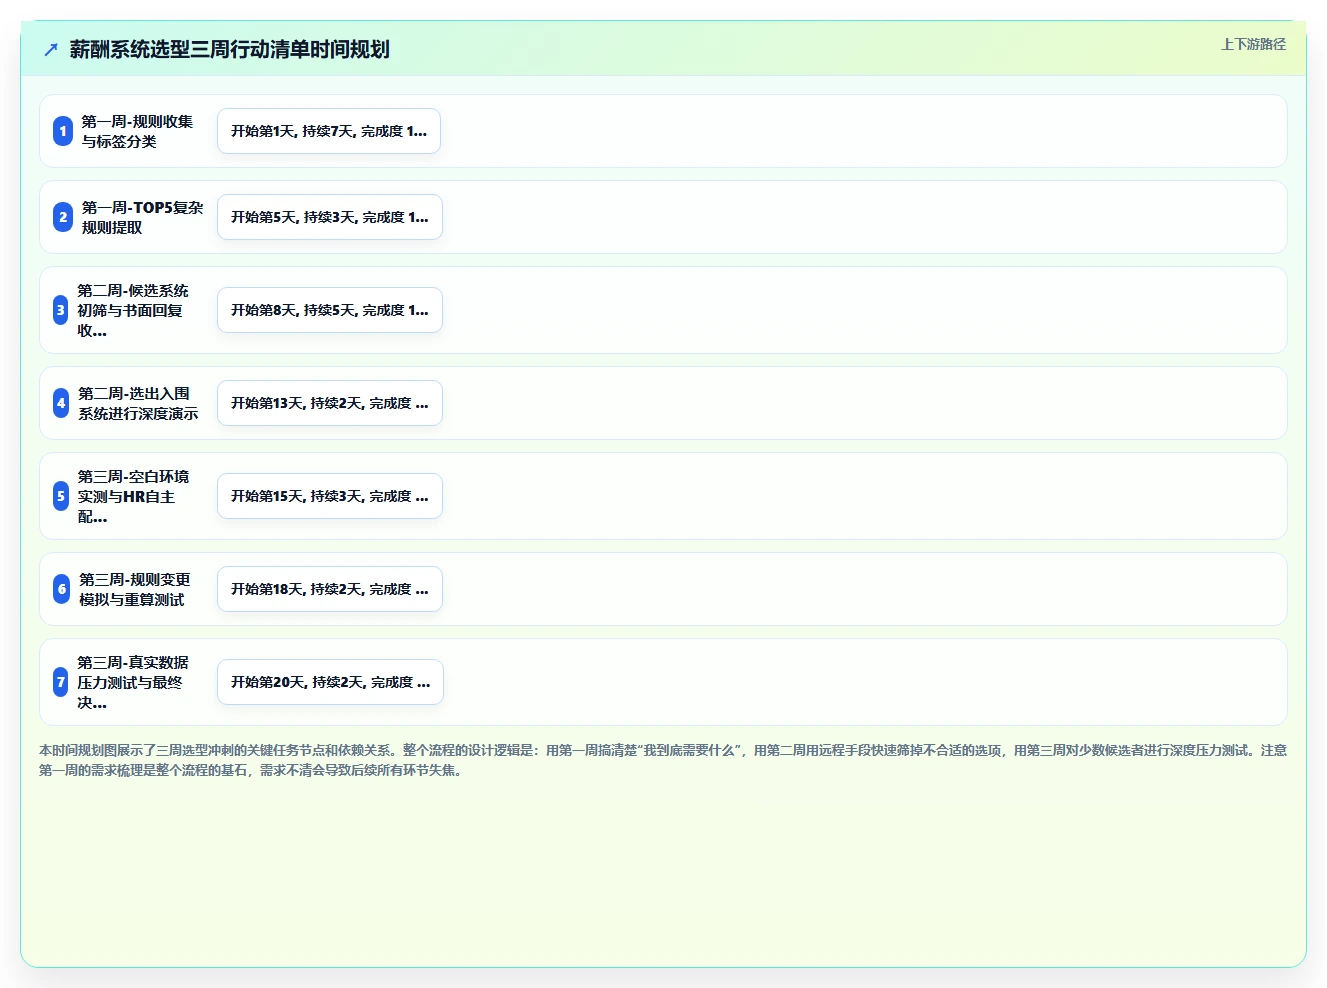Click the arrow icon beside the title
Screen dimensions: 1327x988
(51, 49)
